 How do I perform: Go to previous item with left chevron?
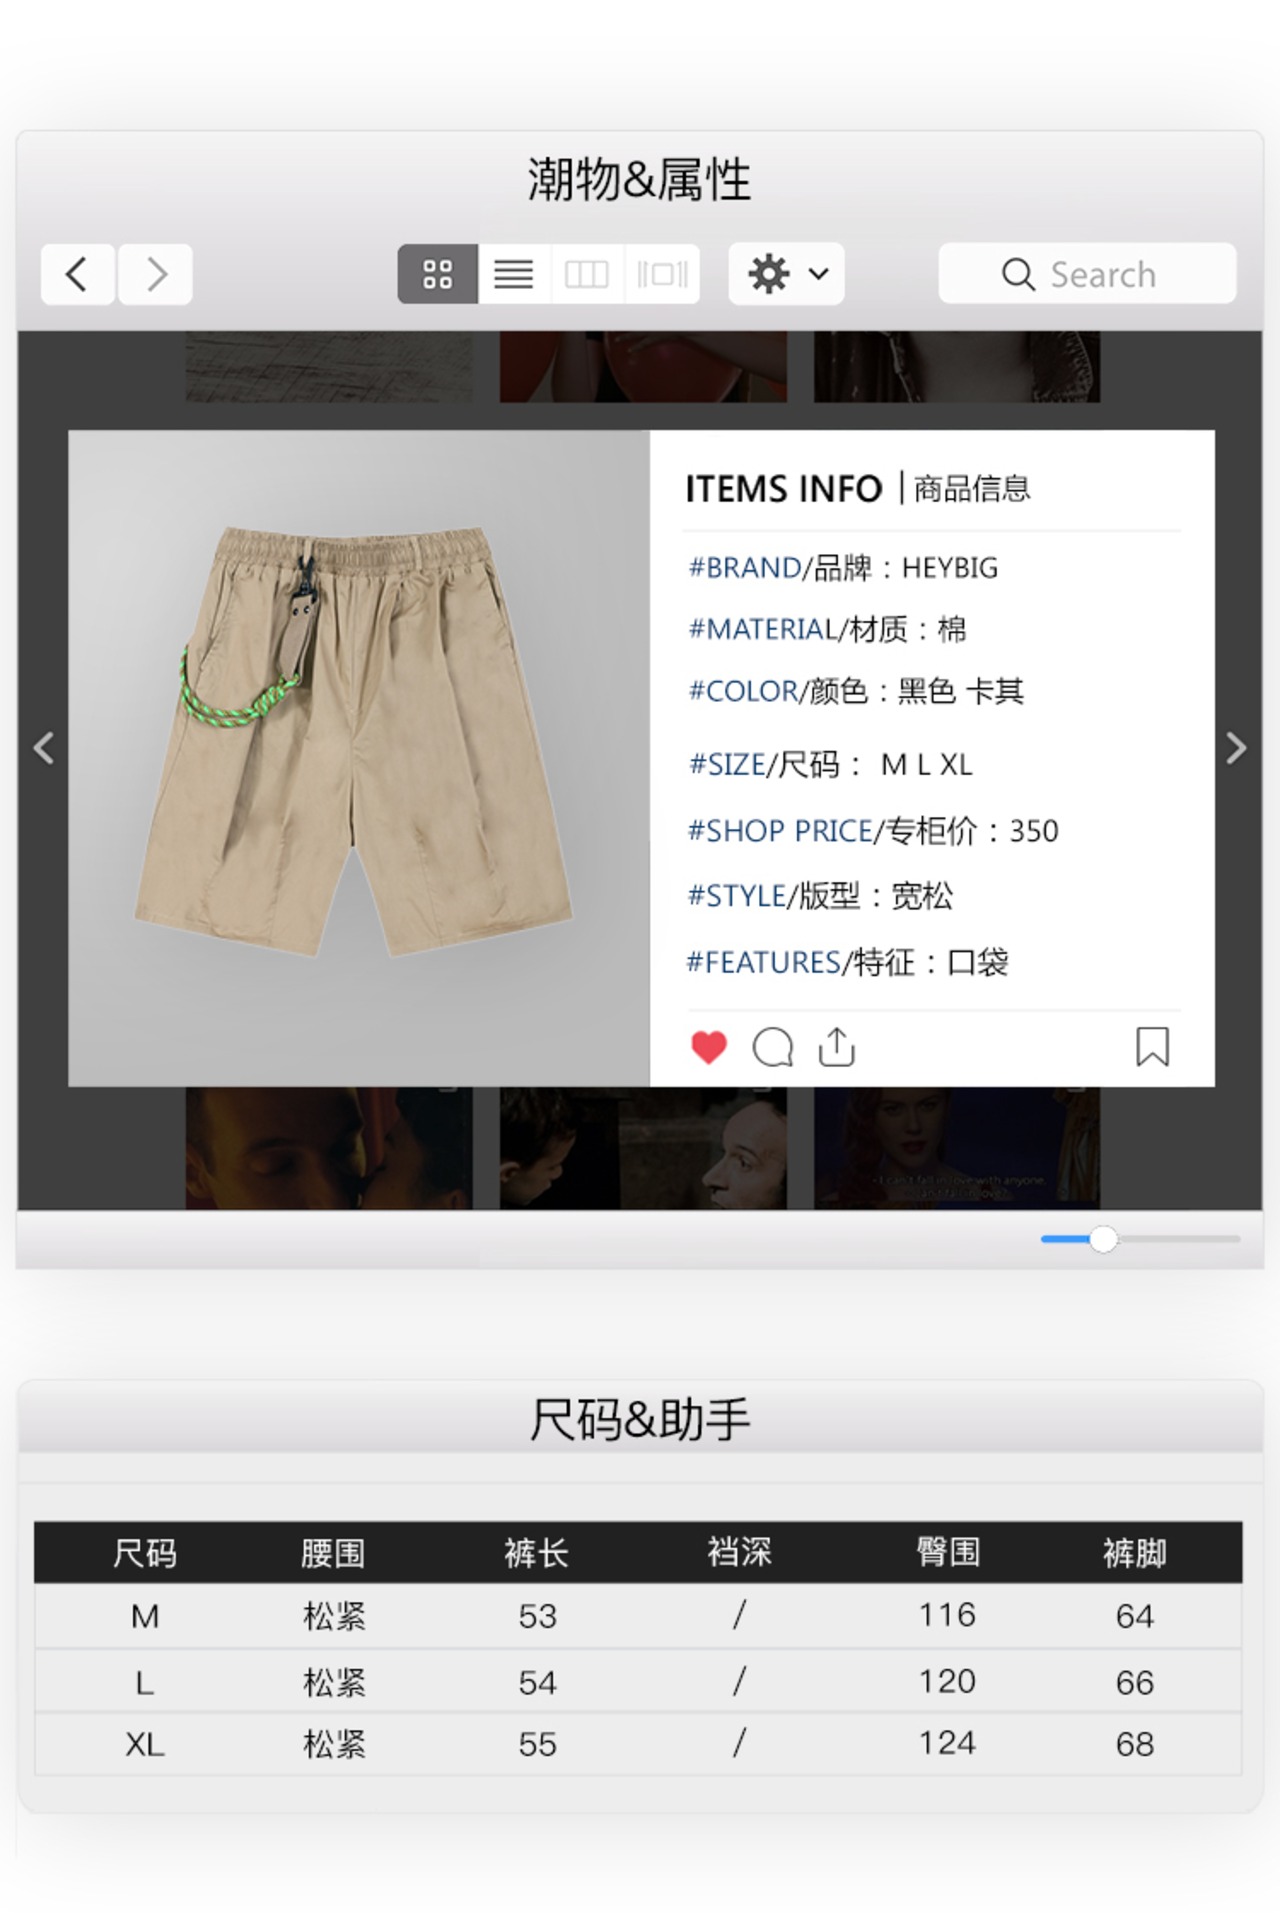tap(43, 747)
